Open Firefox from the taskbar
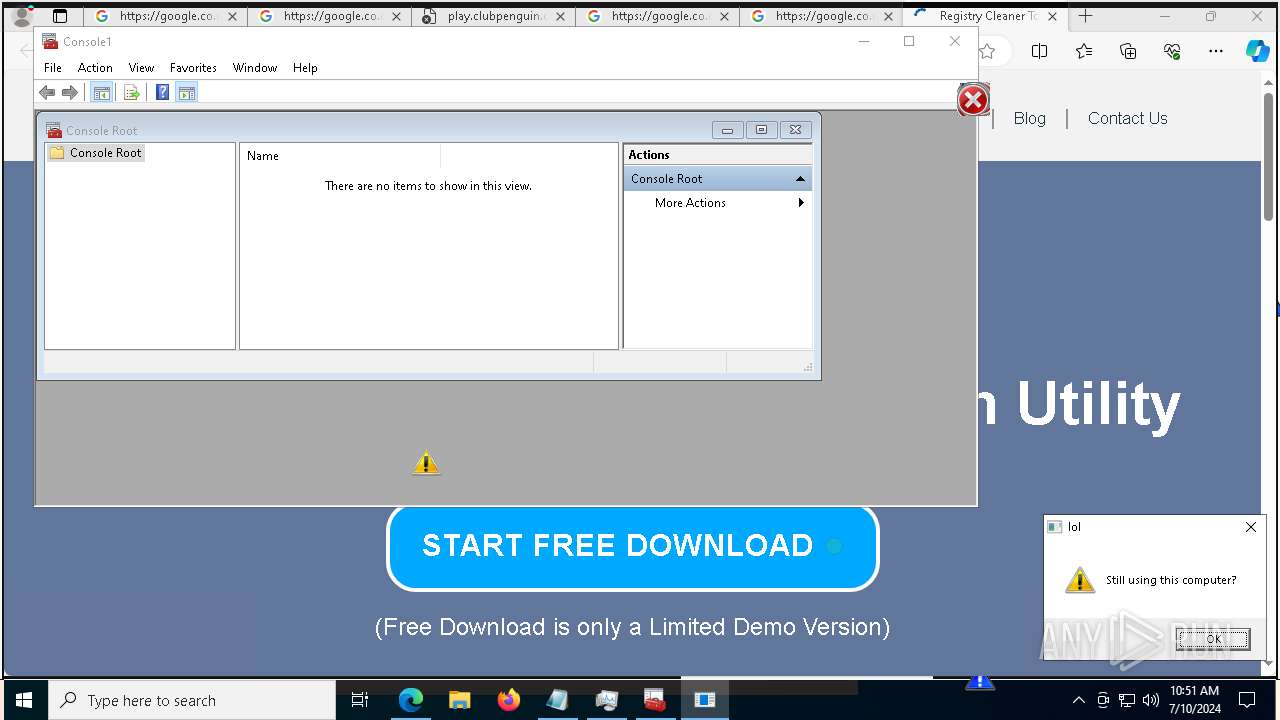 (509, 700)
